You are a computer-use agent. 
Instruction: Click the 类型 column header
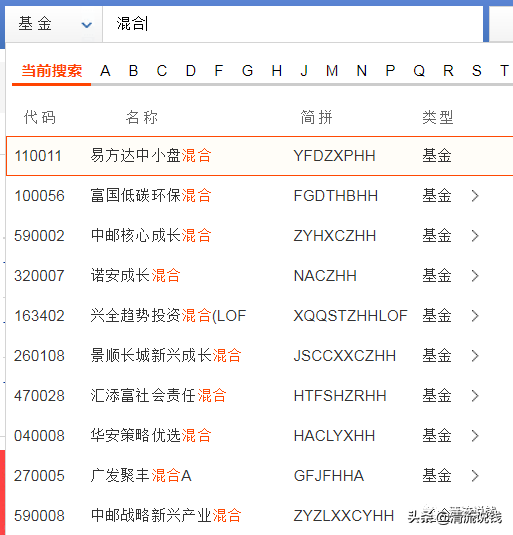pos(438,117)
